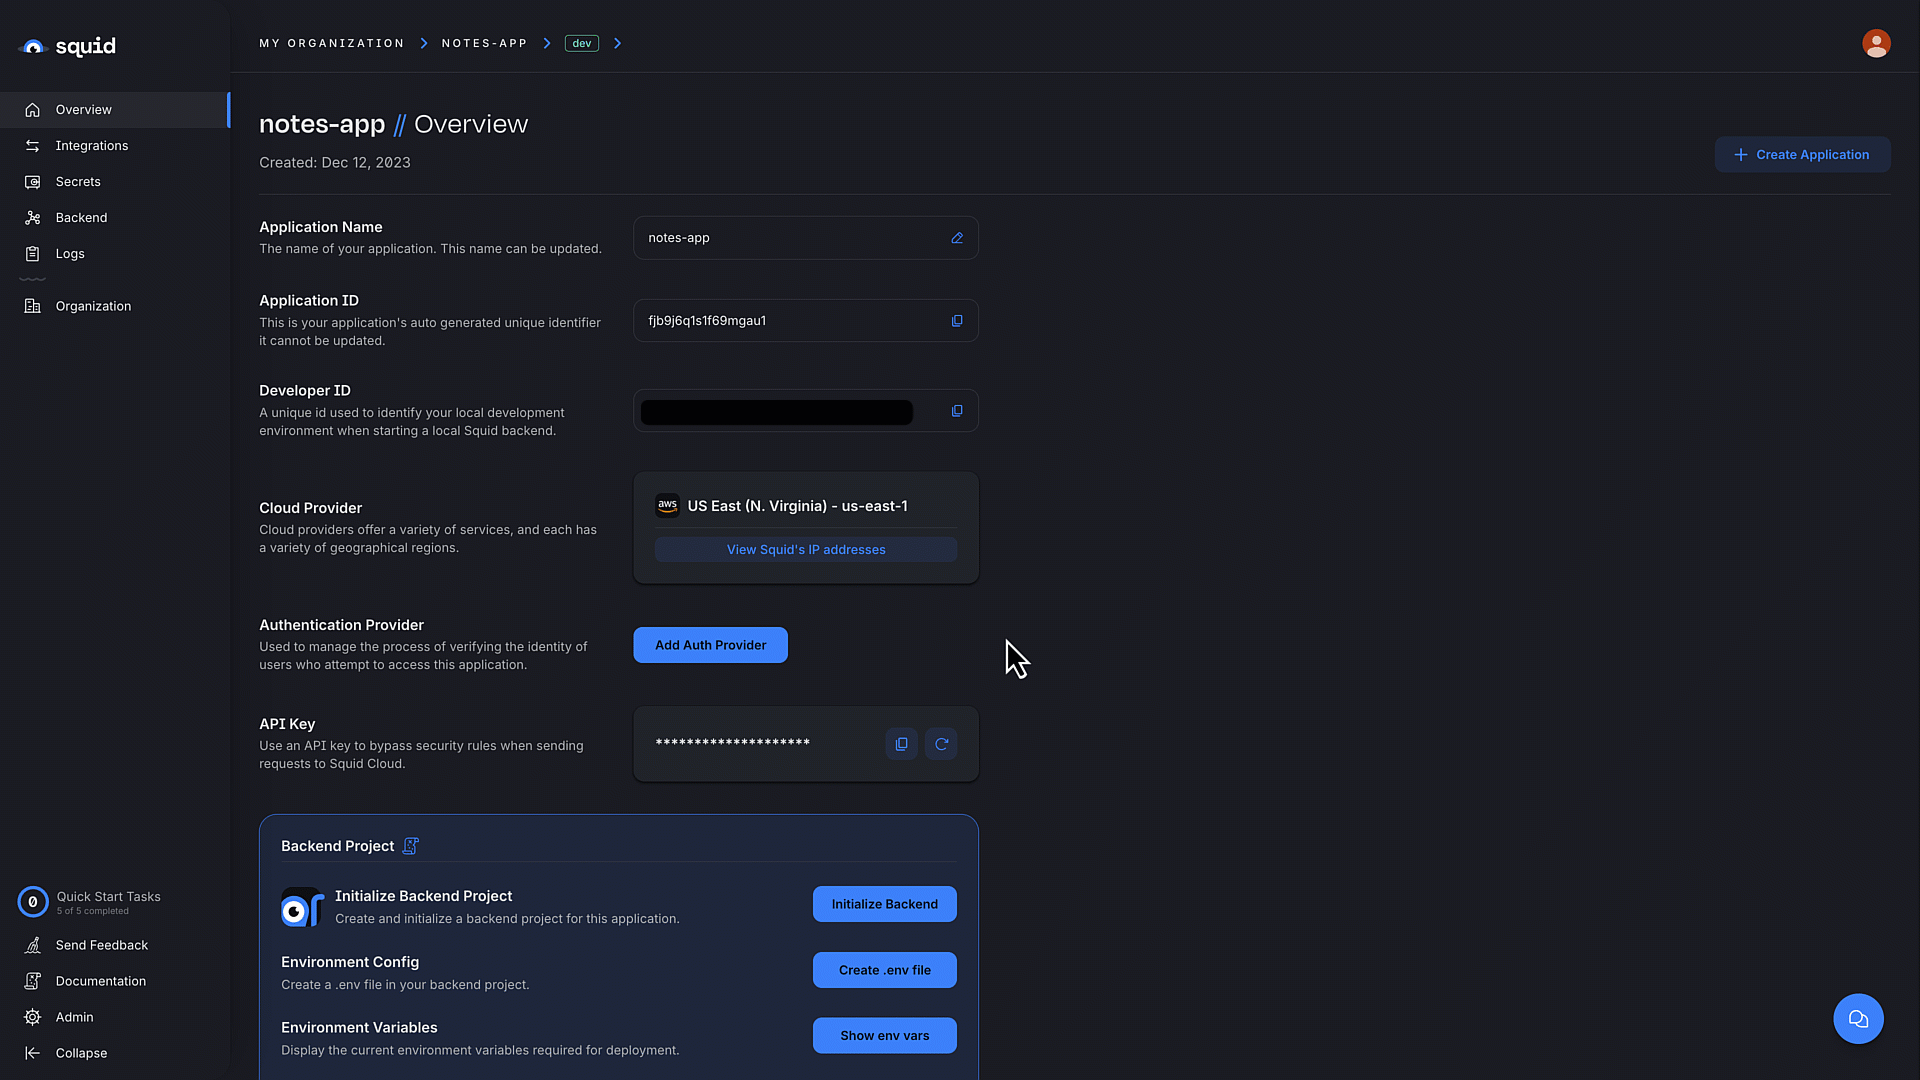Click the refresh API Key icon
1920x1080 pixels.
pos(942,742)
